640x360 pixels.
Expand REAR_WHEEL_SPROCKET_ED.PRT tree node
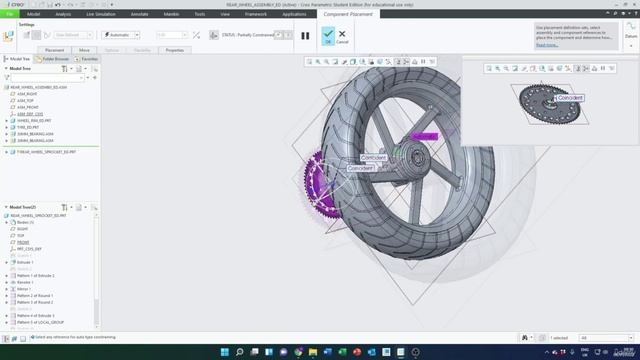(x=7, y=152)
